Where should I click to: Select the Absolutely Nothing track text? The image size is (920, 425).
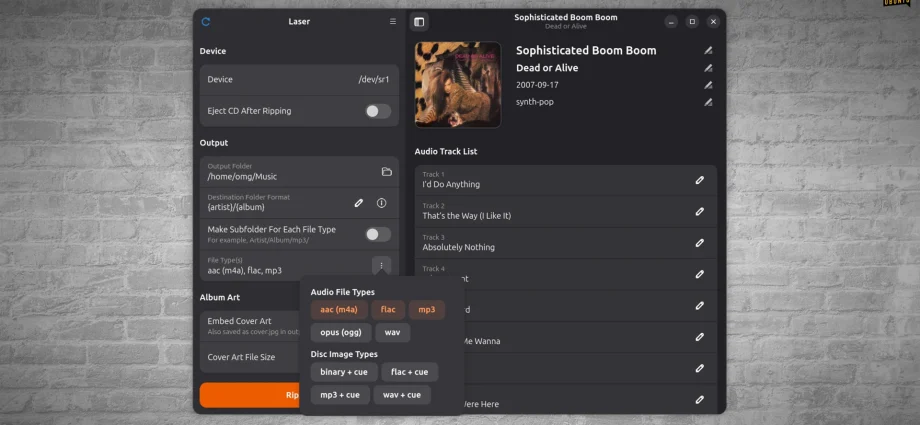tap(459, 247)
